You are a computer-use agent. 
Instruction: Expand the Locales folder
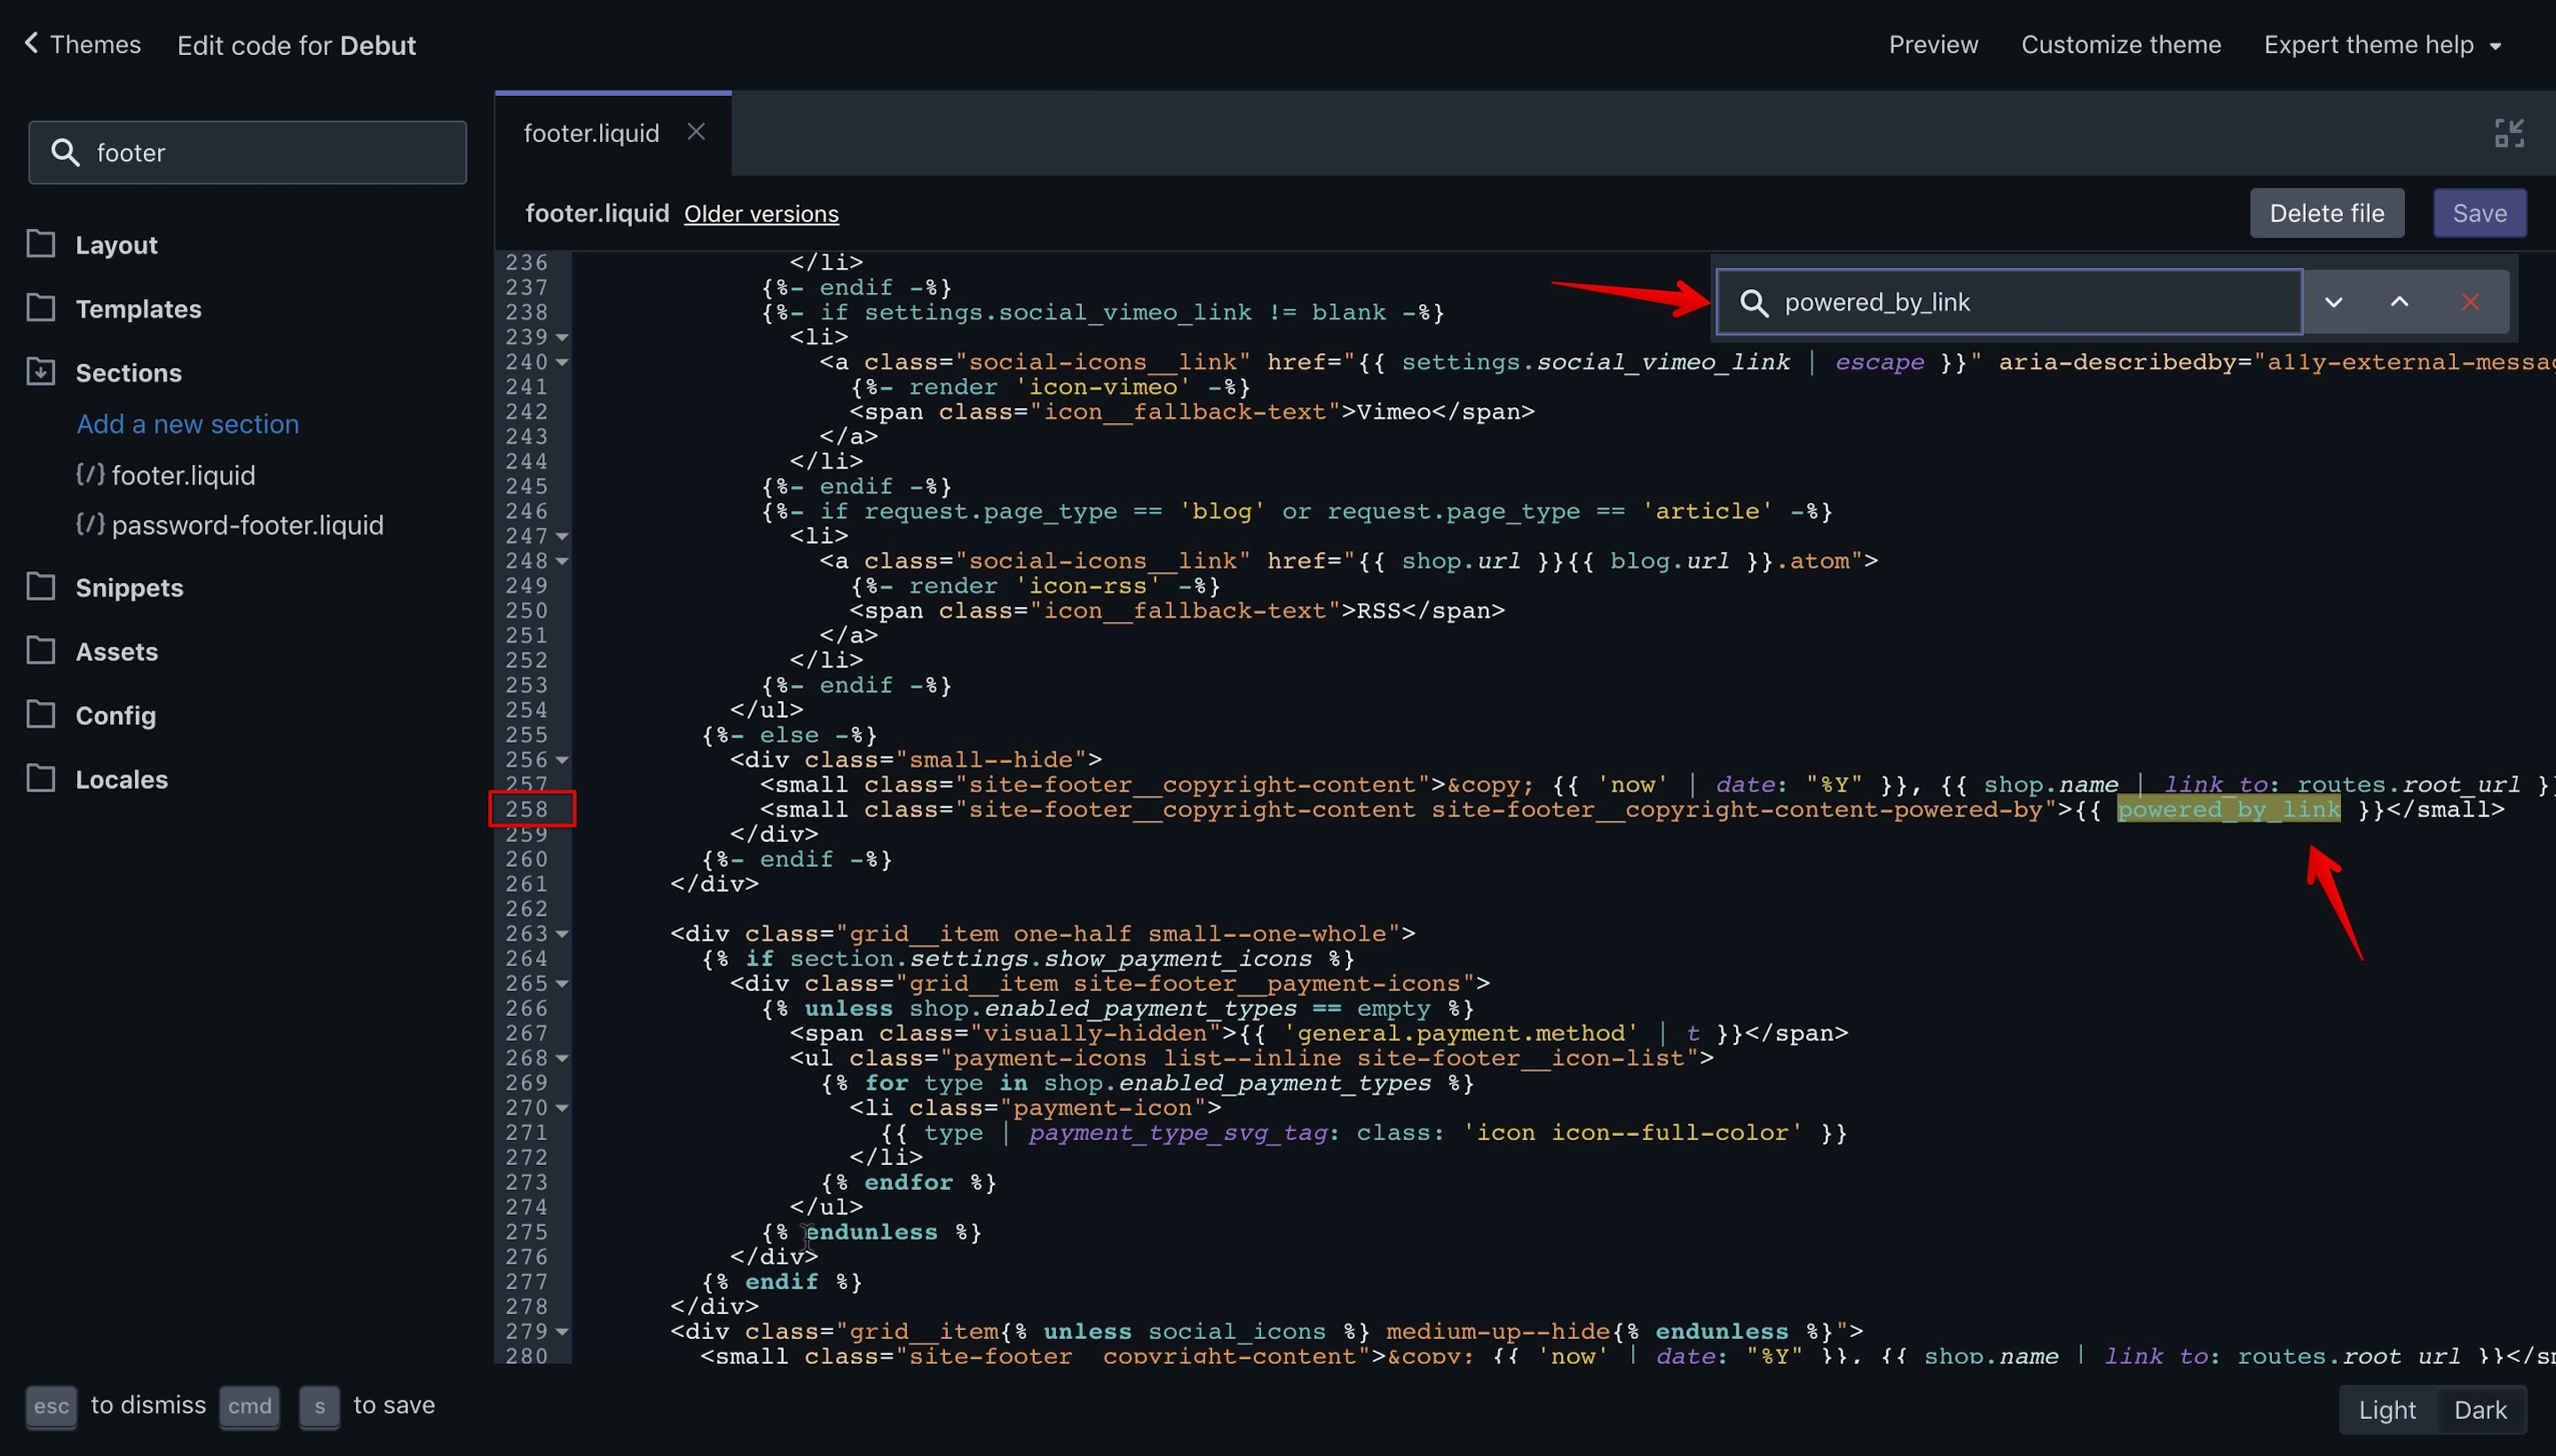121,780
